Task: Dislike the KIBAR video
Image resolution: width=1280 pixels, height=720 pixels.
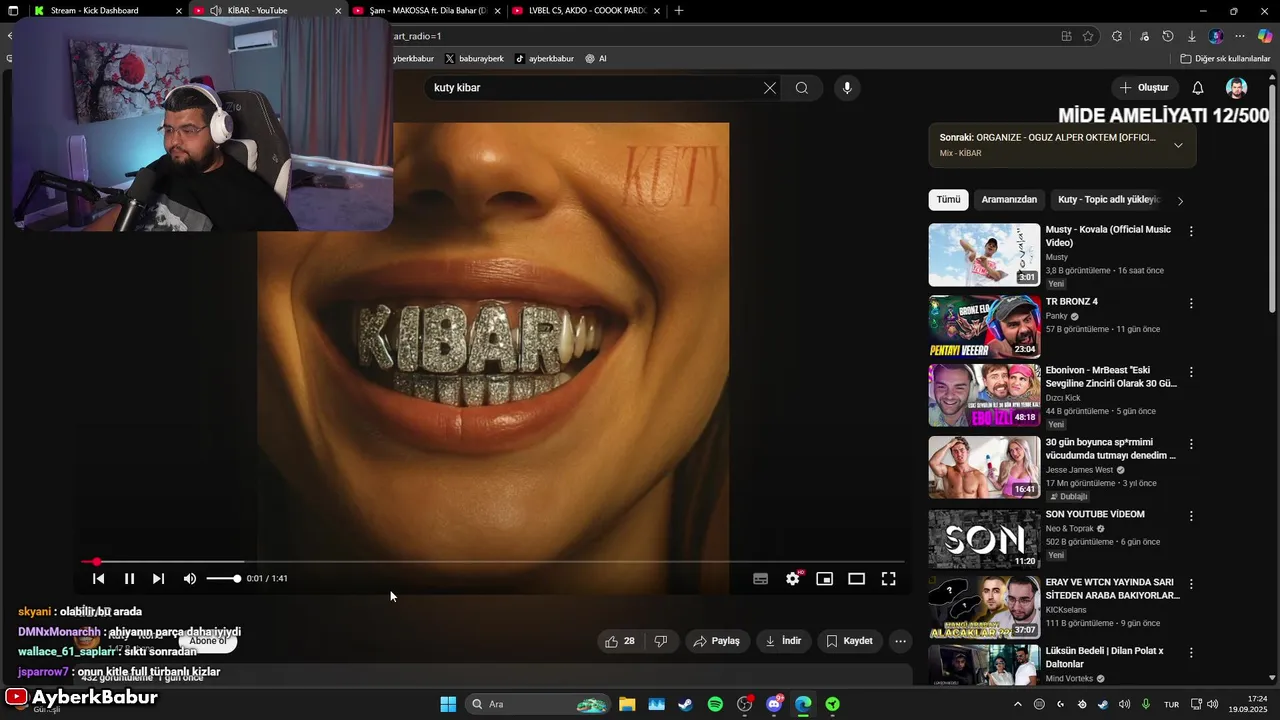Action: pyautogui.click(x=661, y=641)
